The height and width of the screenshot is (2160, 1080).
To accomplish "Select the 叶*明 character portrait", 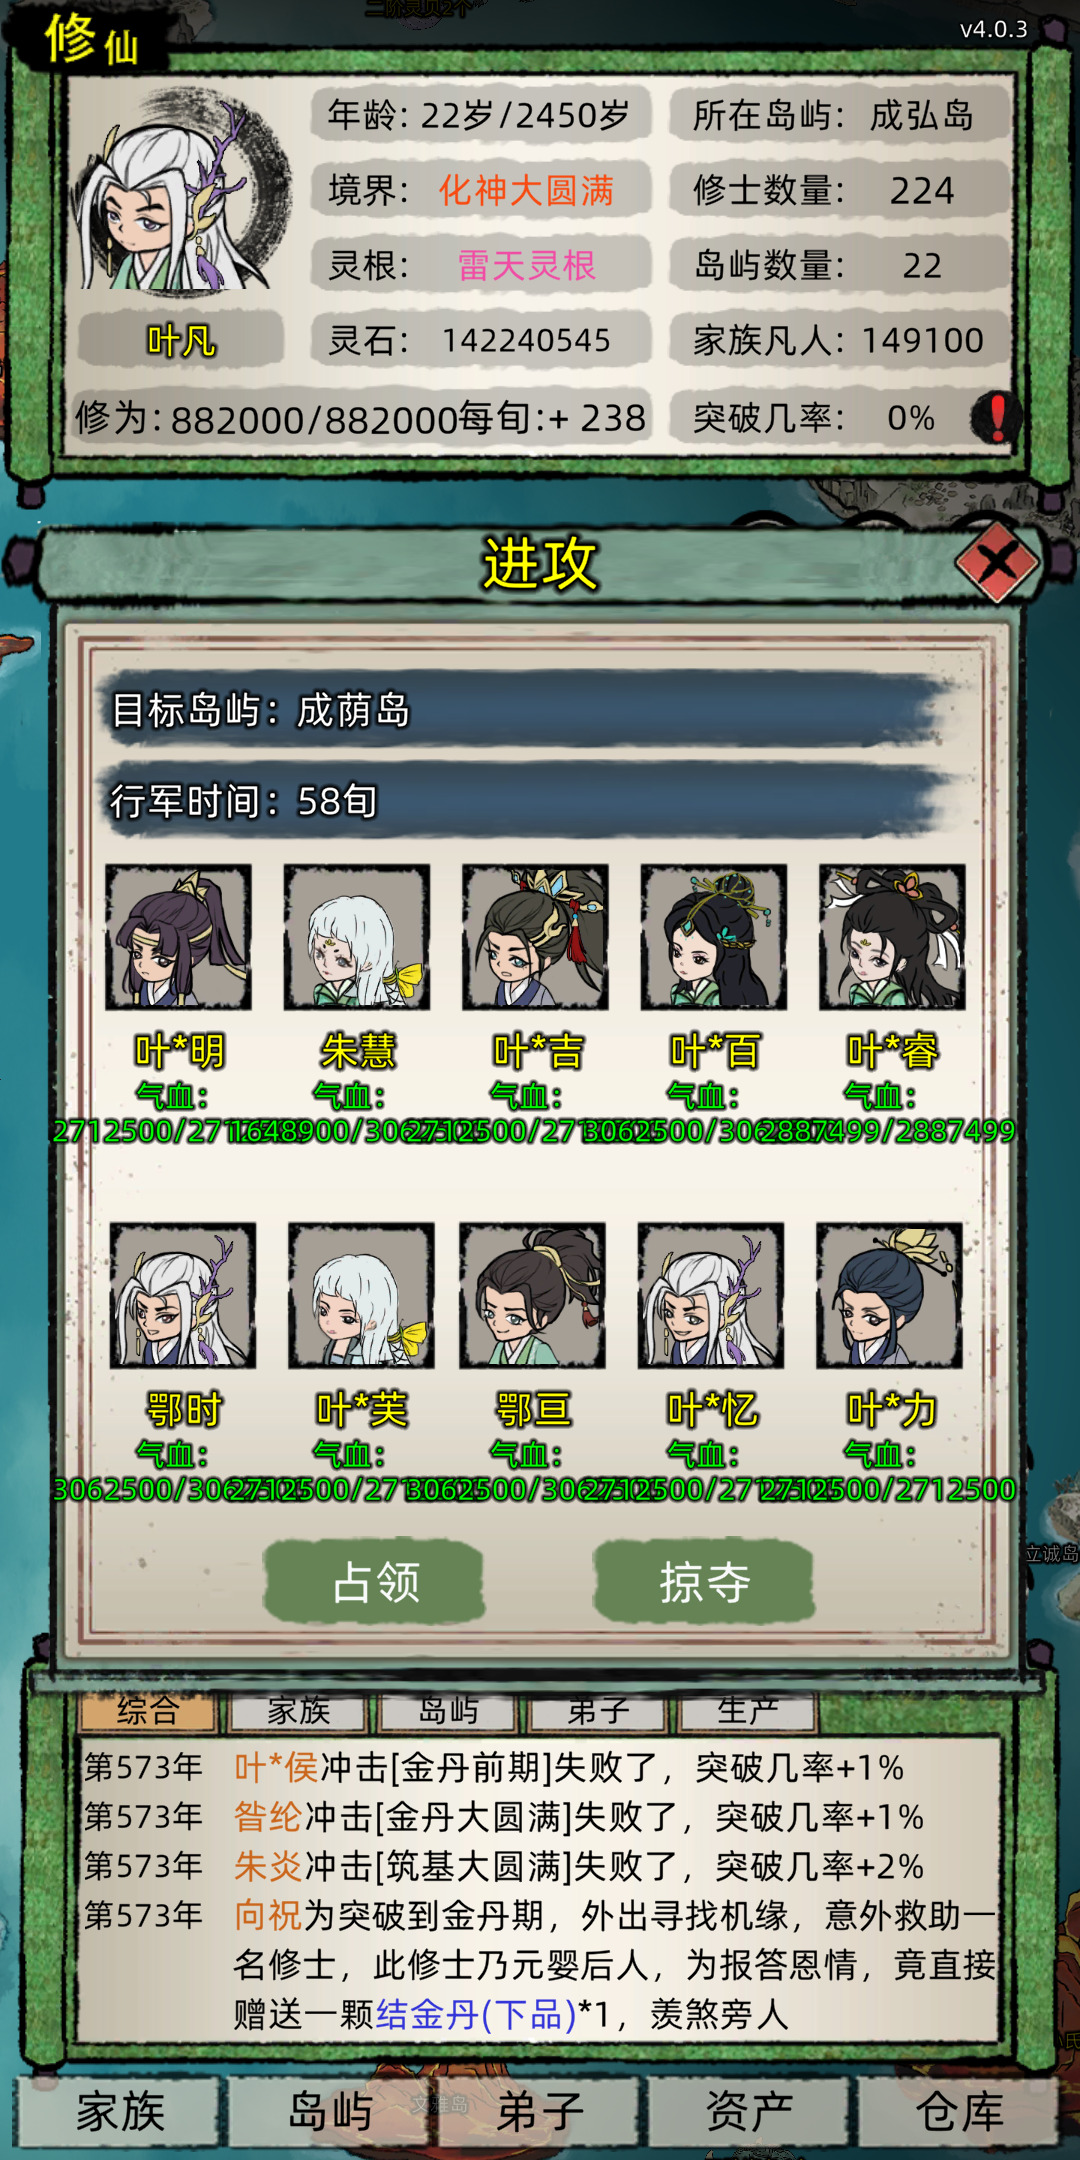I will pyautogui.click(x=179, y=937).
